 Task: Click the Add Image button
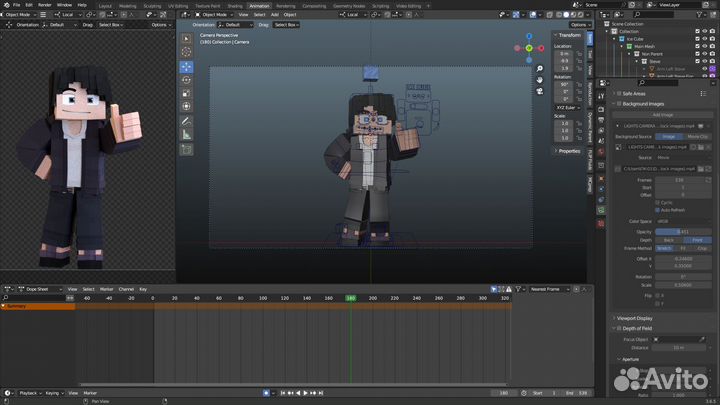[663, 115]
